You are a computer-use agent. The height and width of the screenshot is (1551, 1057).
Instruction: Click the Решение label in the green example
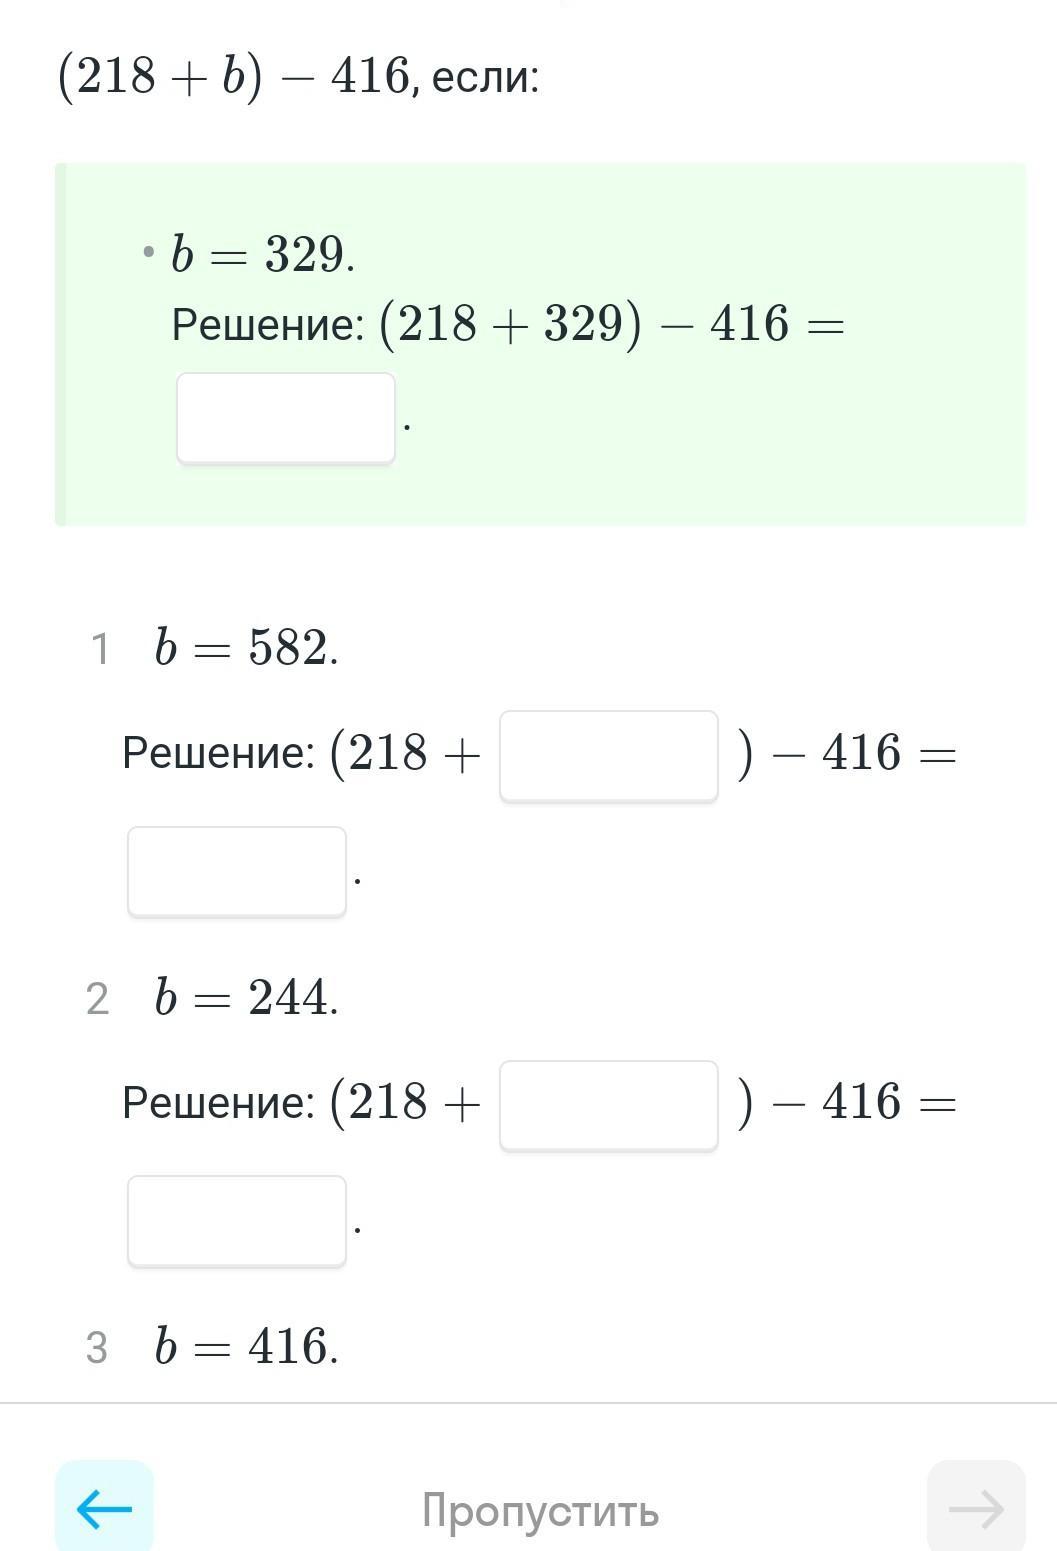268,325
